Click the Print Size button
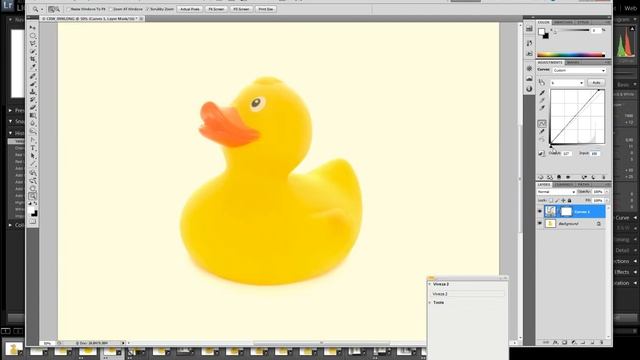 click(266, 9)
